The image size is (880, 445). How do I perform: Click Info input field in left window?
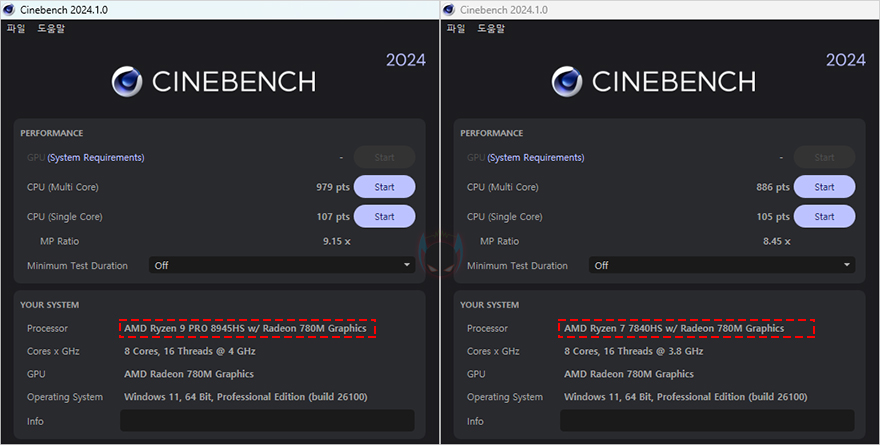pyautogui.click(x=267, y=421)
